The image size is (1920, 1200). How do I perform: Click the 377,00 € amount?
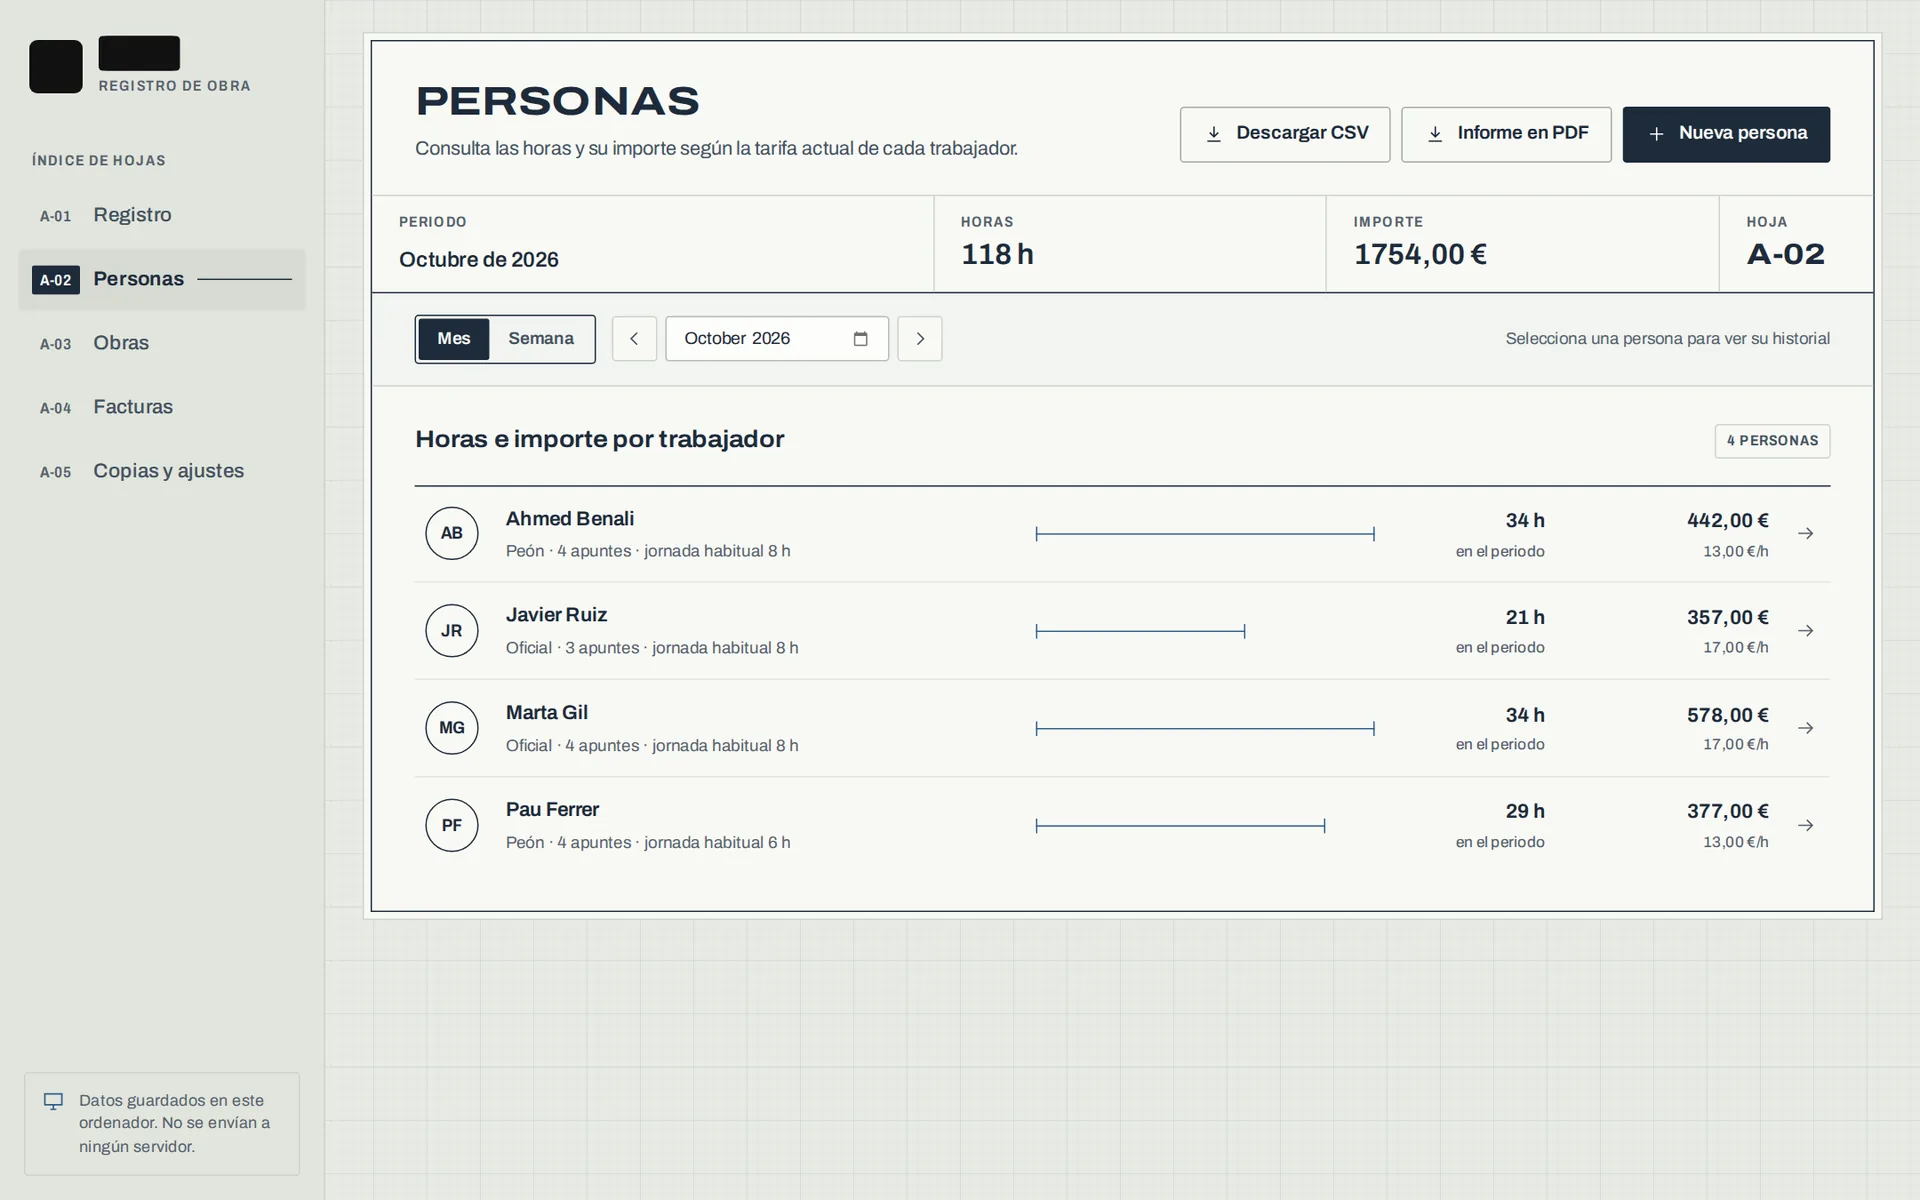tap(1728, 812)
